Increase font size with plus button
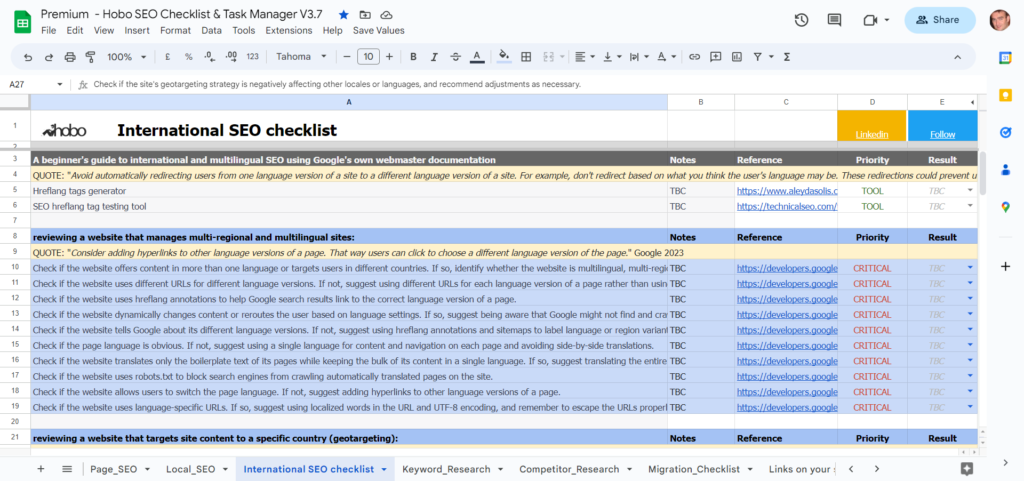The width and height of the screenshot is (1024, 481). (x=389, y=57)
